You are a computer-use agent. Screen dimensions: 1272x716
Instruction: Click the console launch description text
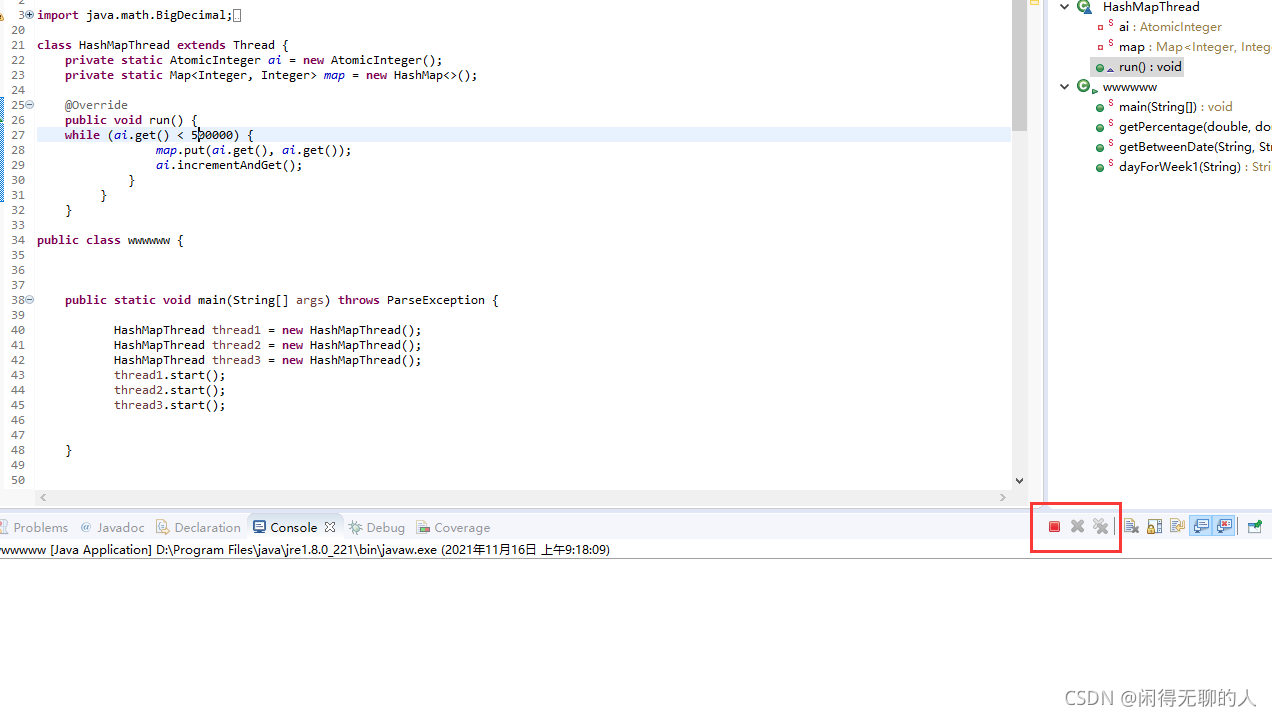305,549
